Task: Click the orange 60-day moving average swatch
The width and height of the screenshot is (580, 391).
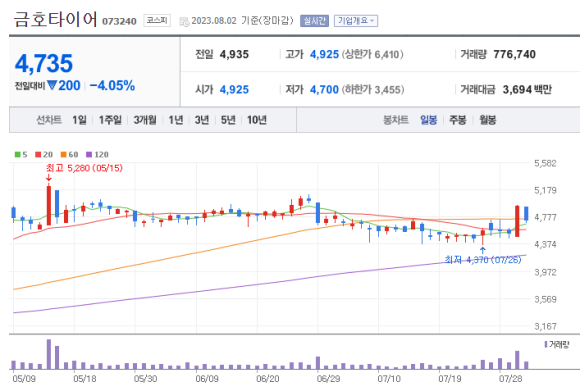Action: point(64,155)
